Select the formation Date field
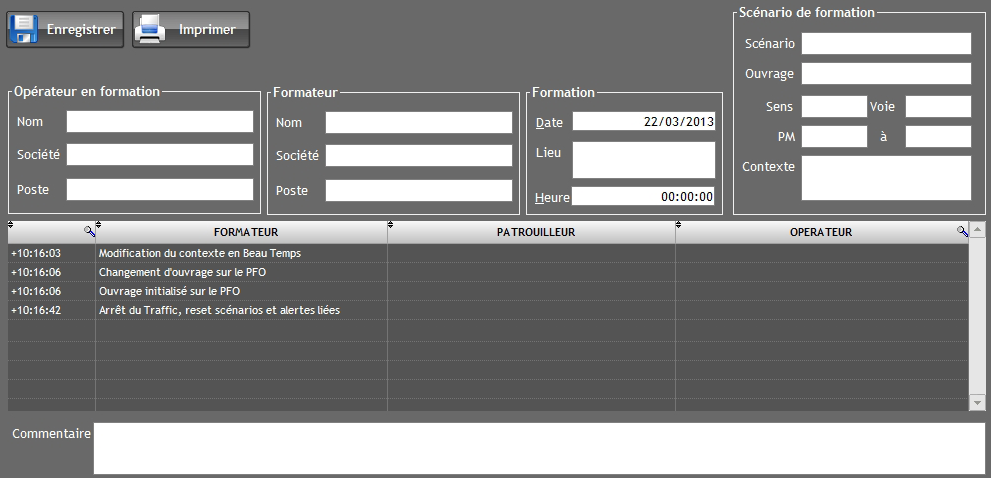Screen dimensions: 991x479 tap(643, 122)
